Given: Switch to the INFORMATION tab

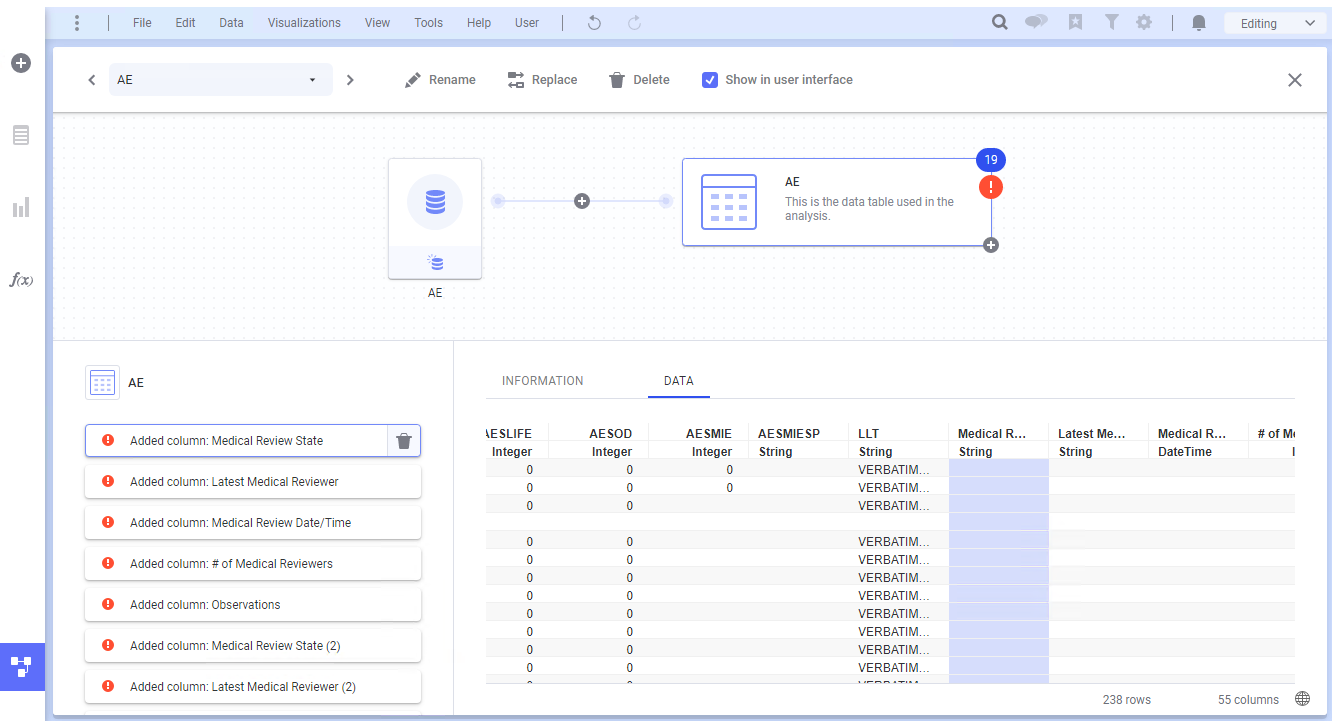Looking at the screenshot, I should [543, 381].
